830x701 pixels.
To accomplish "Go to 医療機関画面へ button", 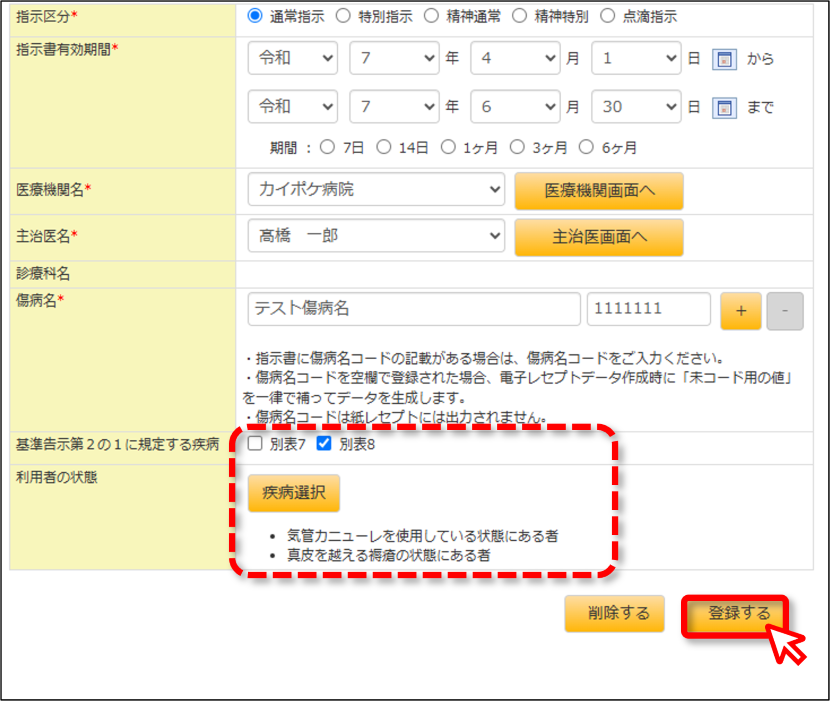I will (x=599, y=191).
